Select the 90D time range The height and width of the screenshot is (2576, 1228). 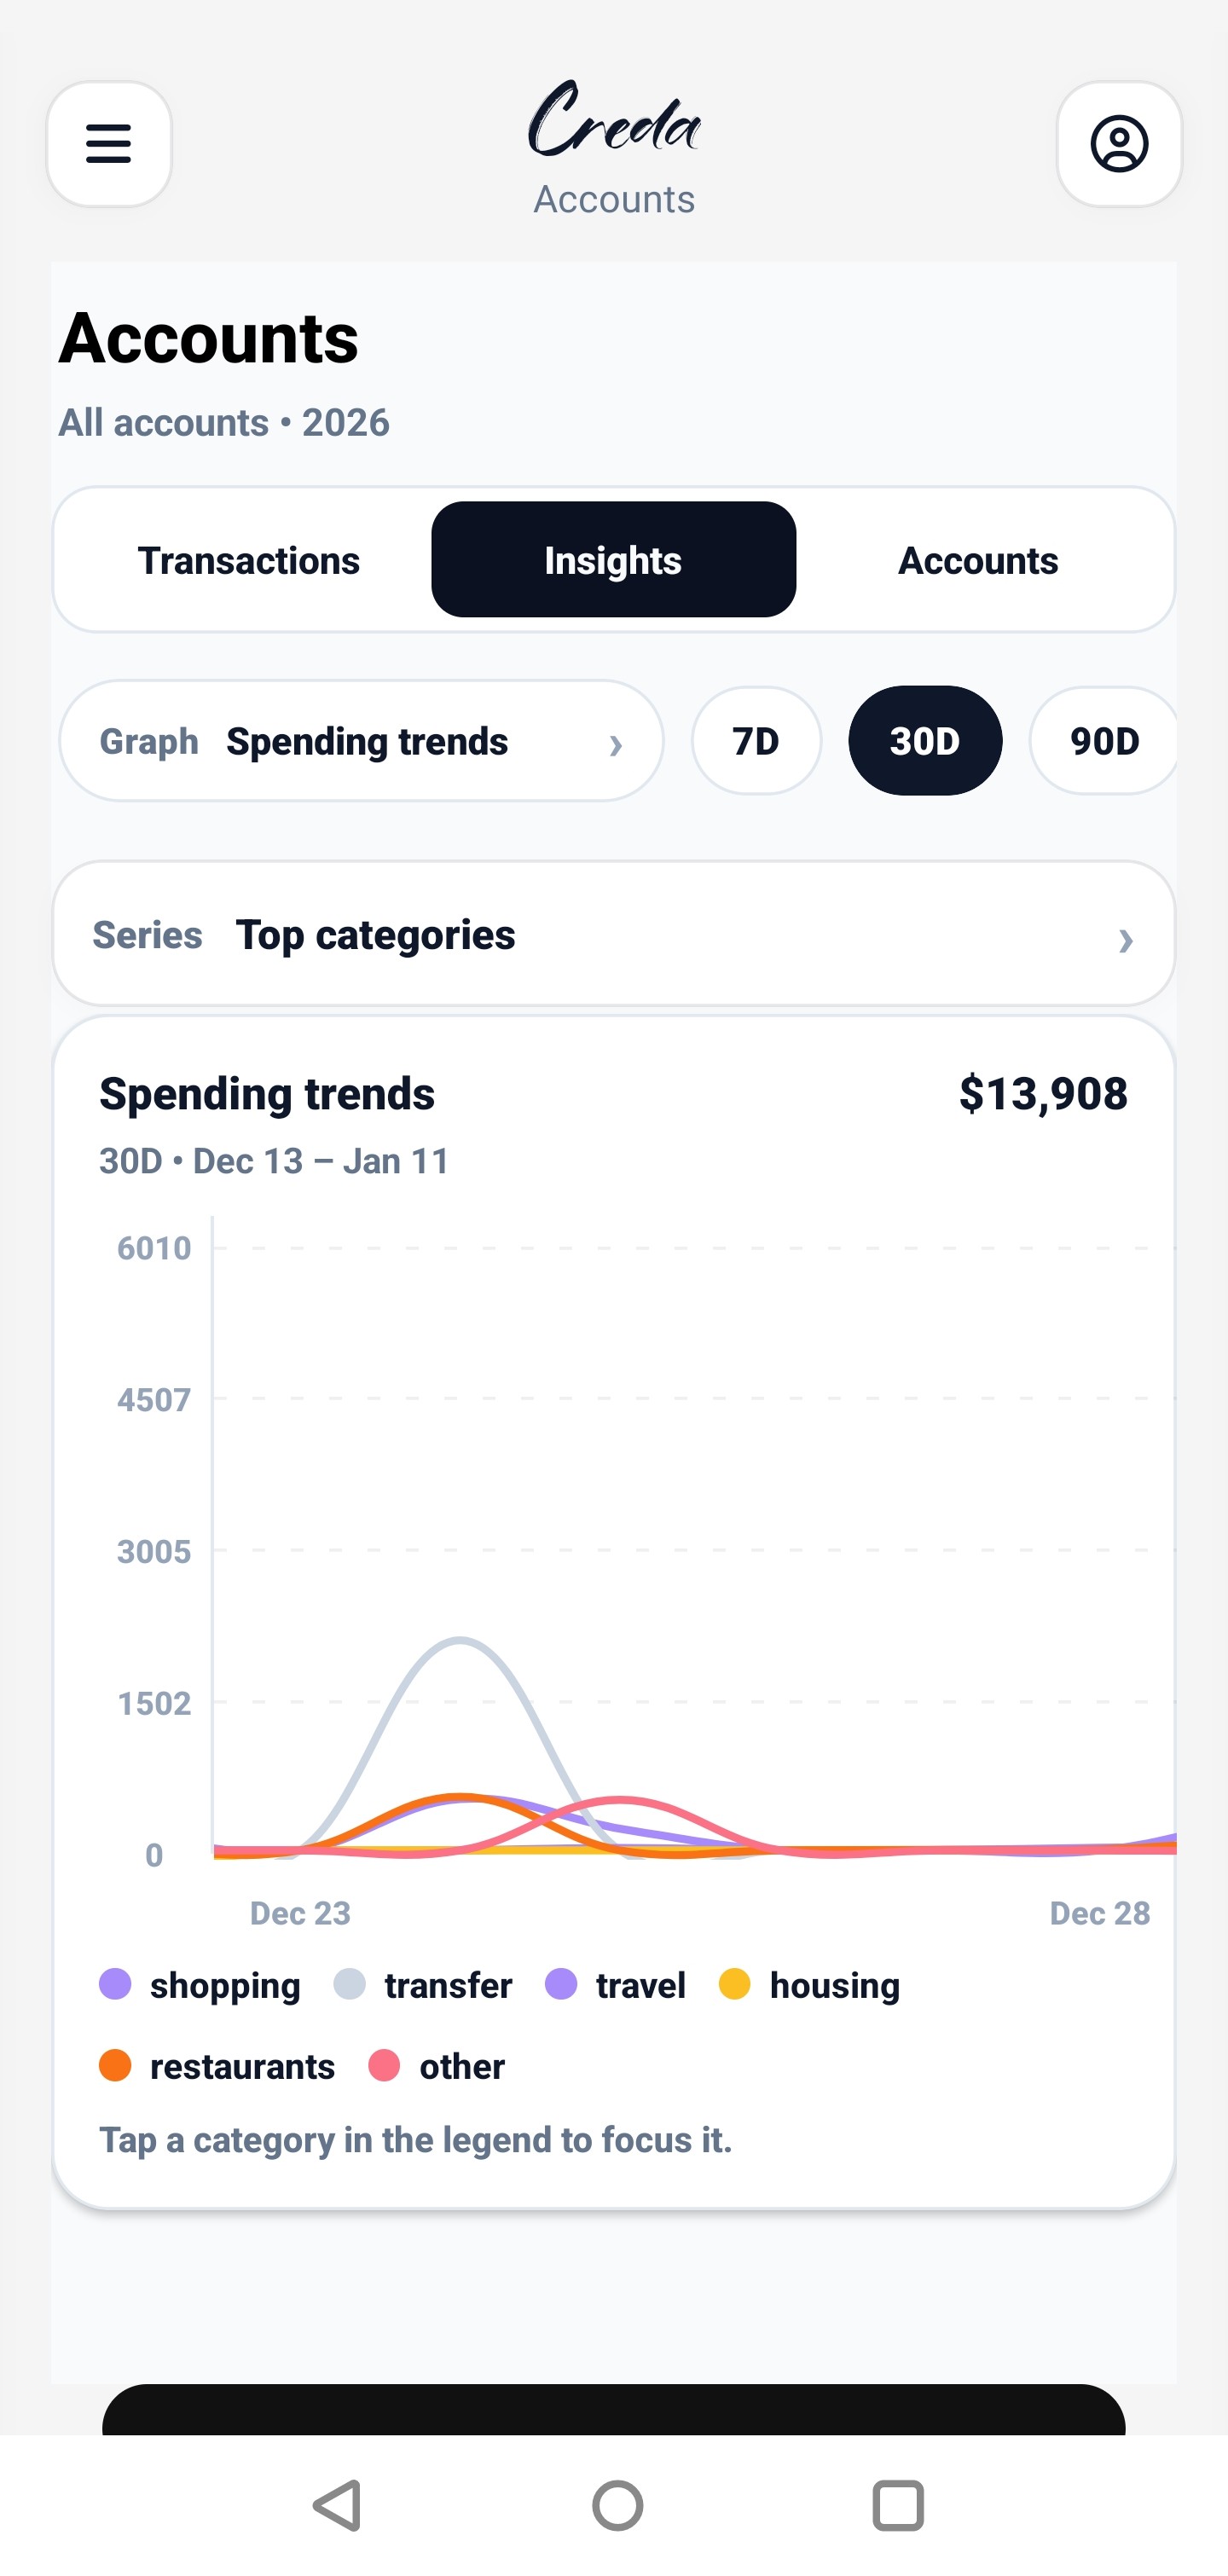point(1106,741)
